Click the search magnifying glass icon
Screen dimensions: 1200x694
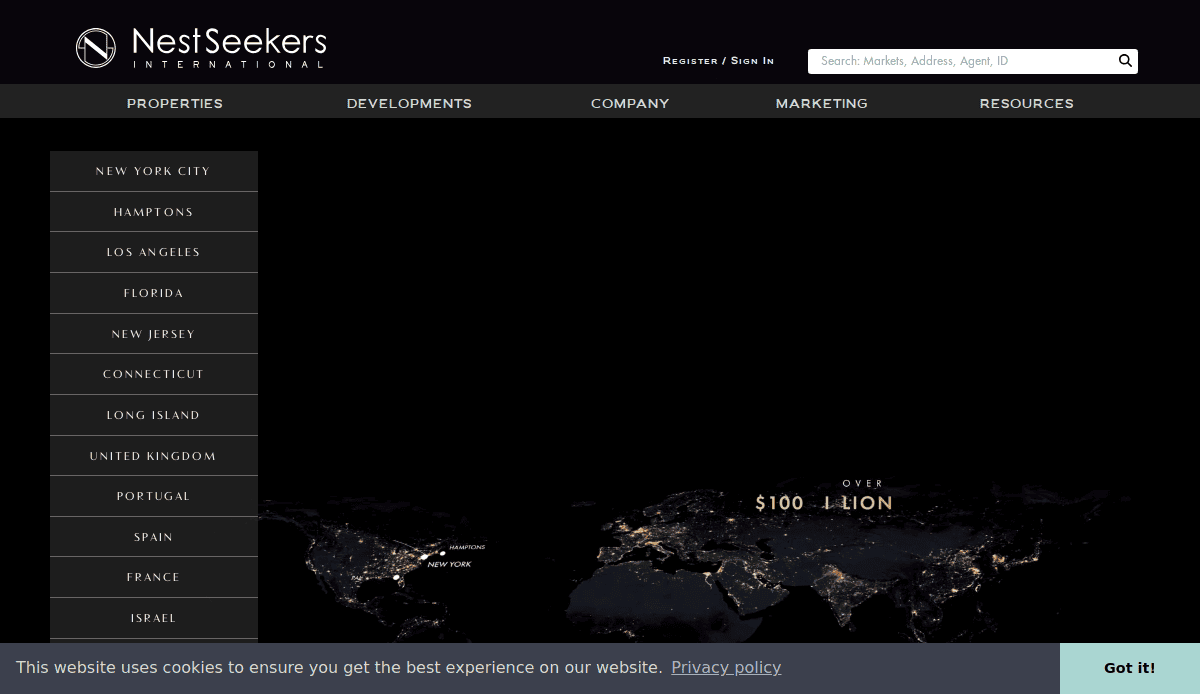click(1125, 60)
